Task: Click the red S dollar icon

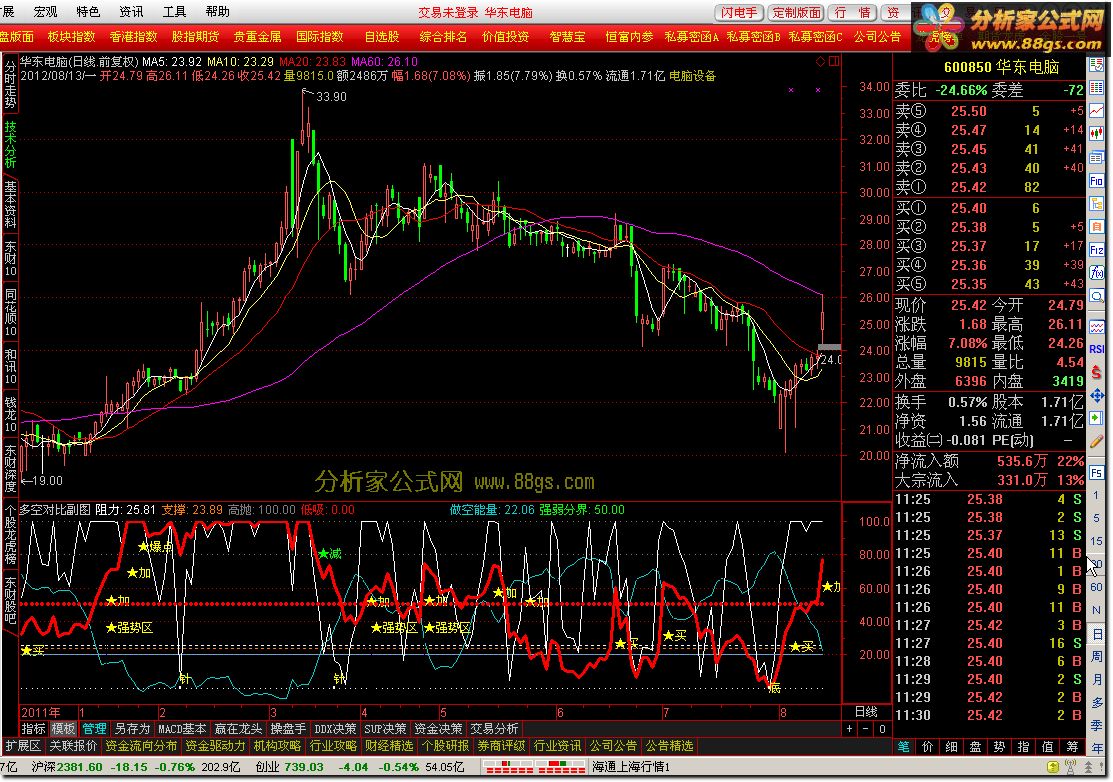Action: (x=1097, y=372)
